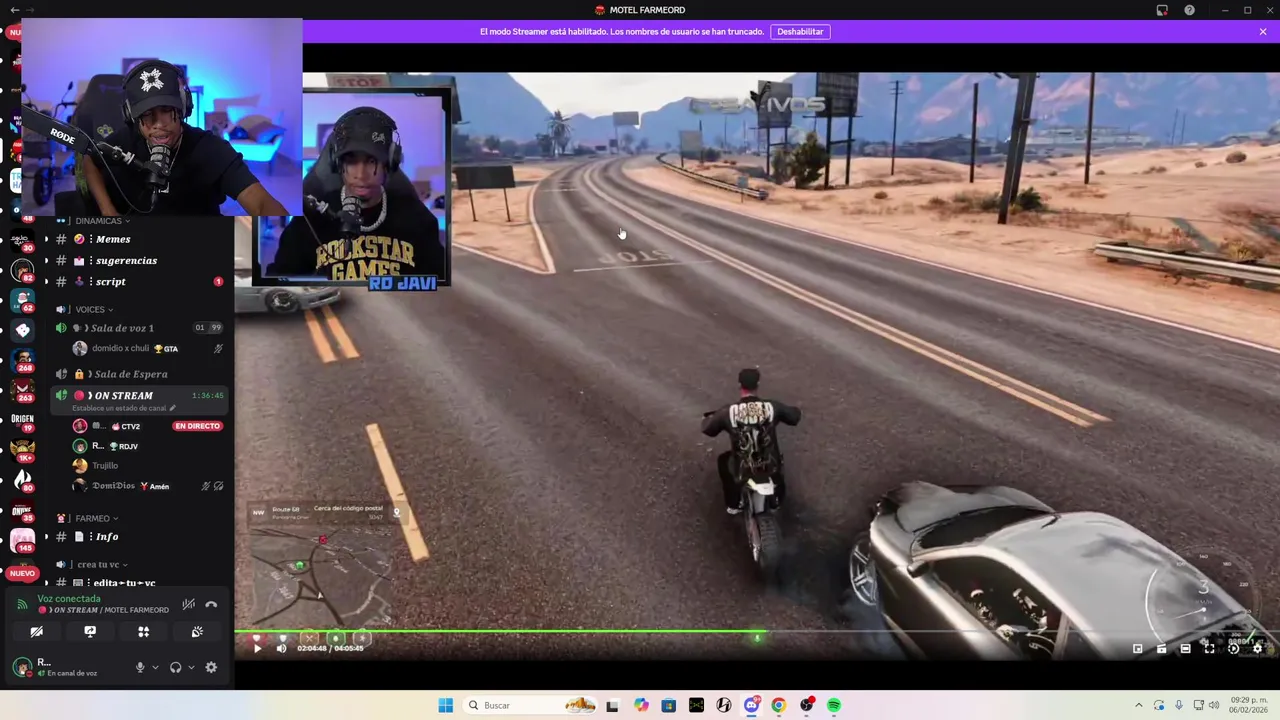Open the soundboard icon
Screen dimensions: 1280x720
(x=197, y=632)
